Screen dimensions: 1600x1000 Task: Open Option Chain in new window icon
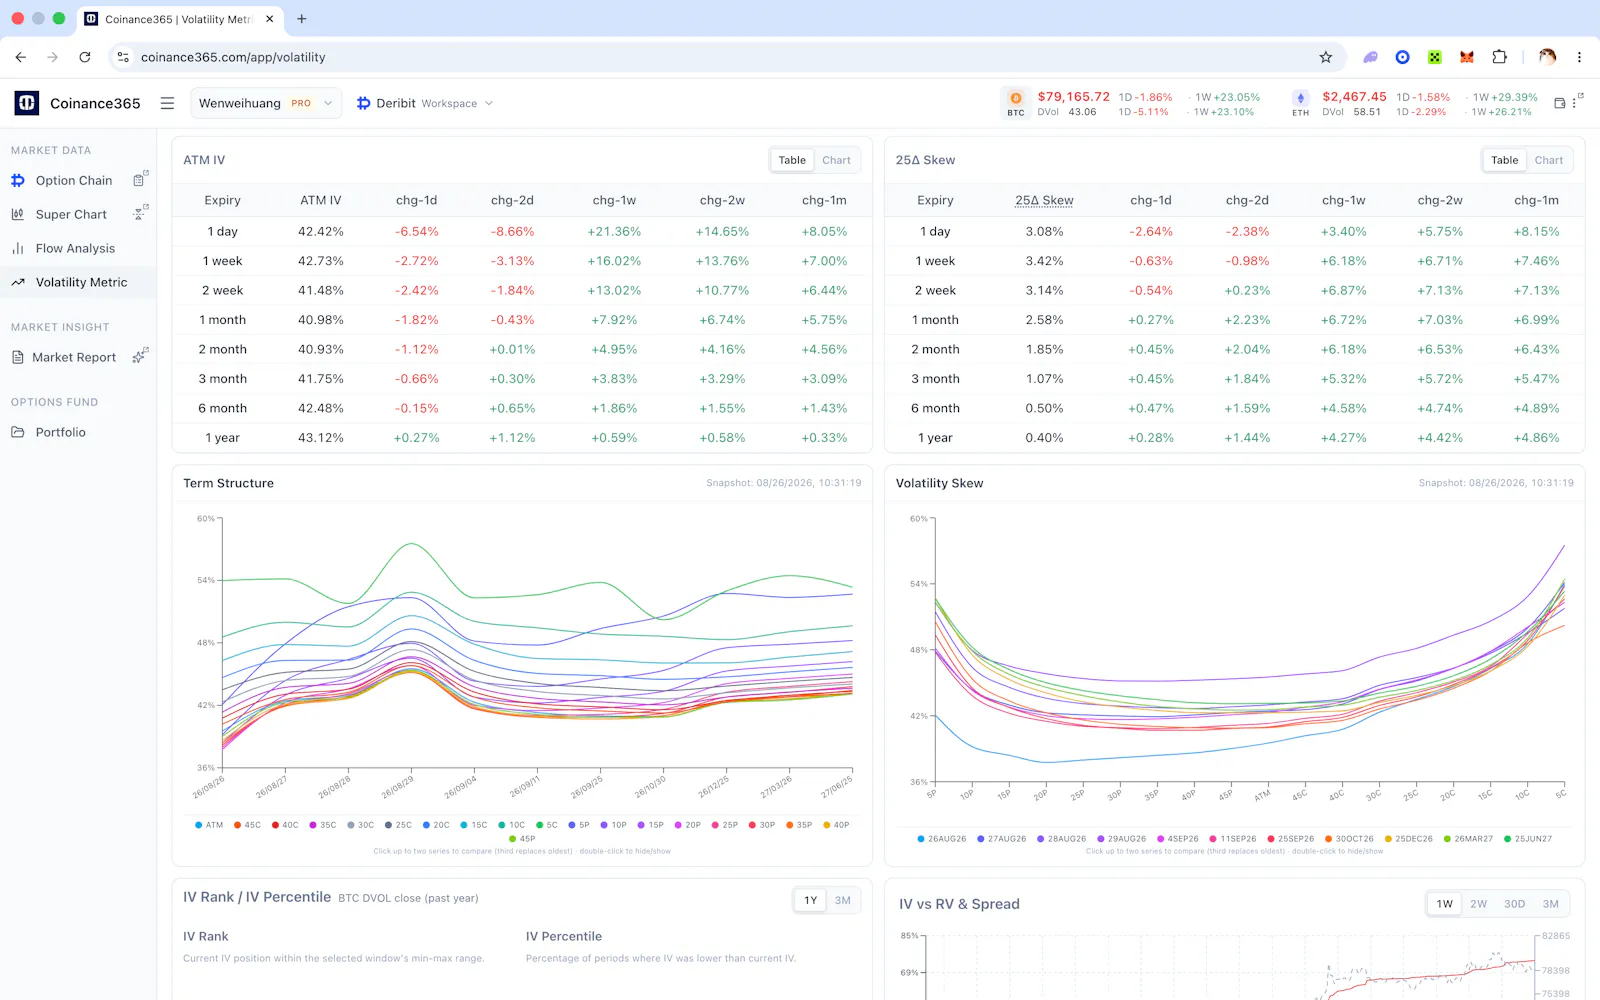pyautogui.click(x=140, y=179)
